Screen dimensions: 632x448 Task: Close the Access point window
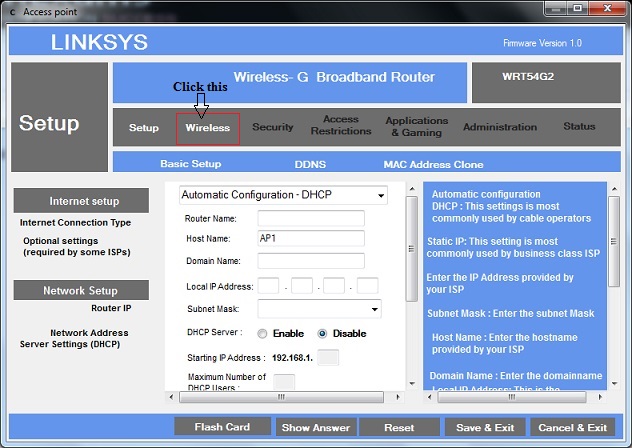pos(607,8)
